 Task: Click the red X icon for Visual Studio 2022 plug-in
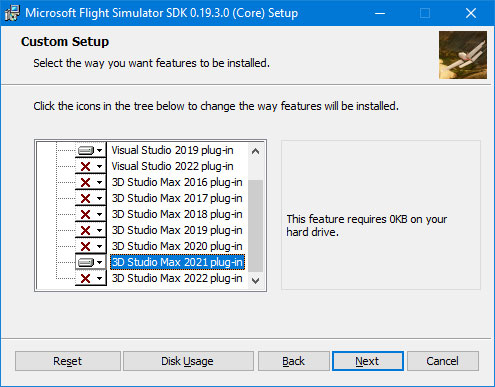(x=86, y=166)
